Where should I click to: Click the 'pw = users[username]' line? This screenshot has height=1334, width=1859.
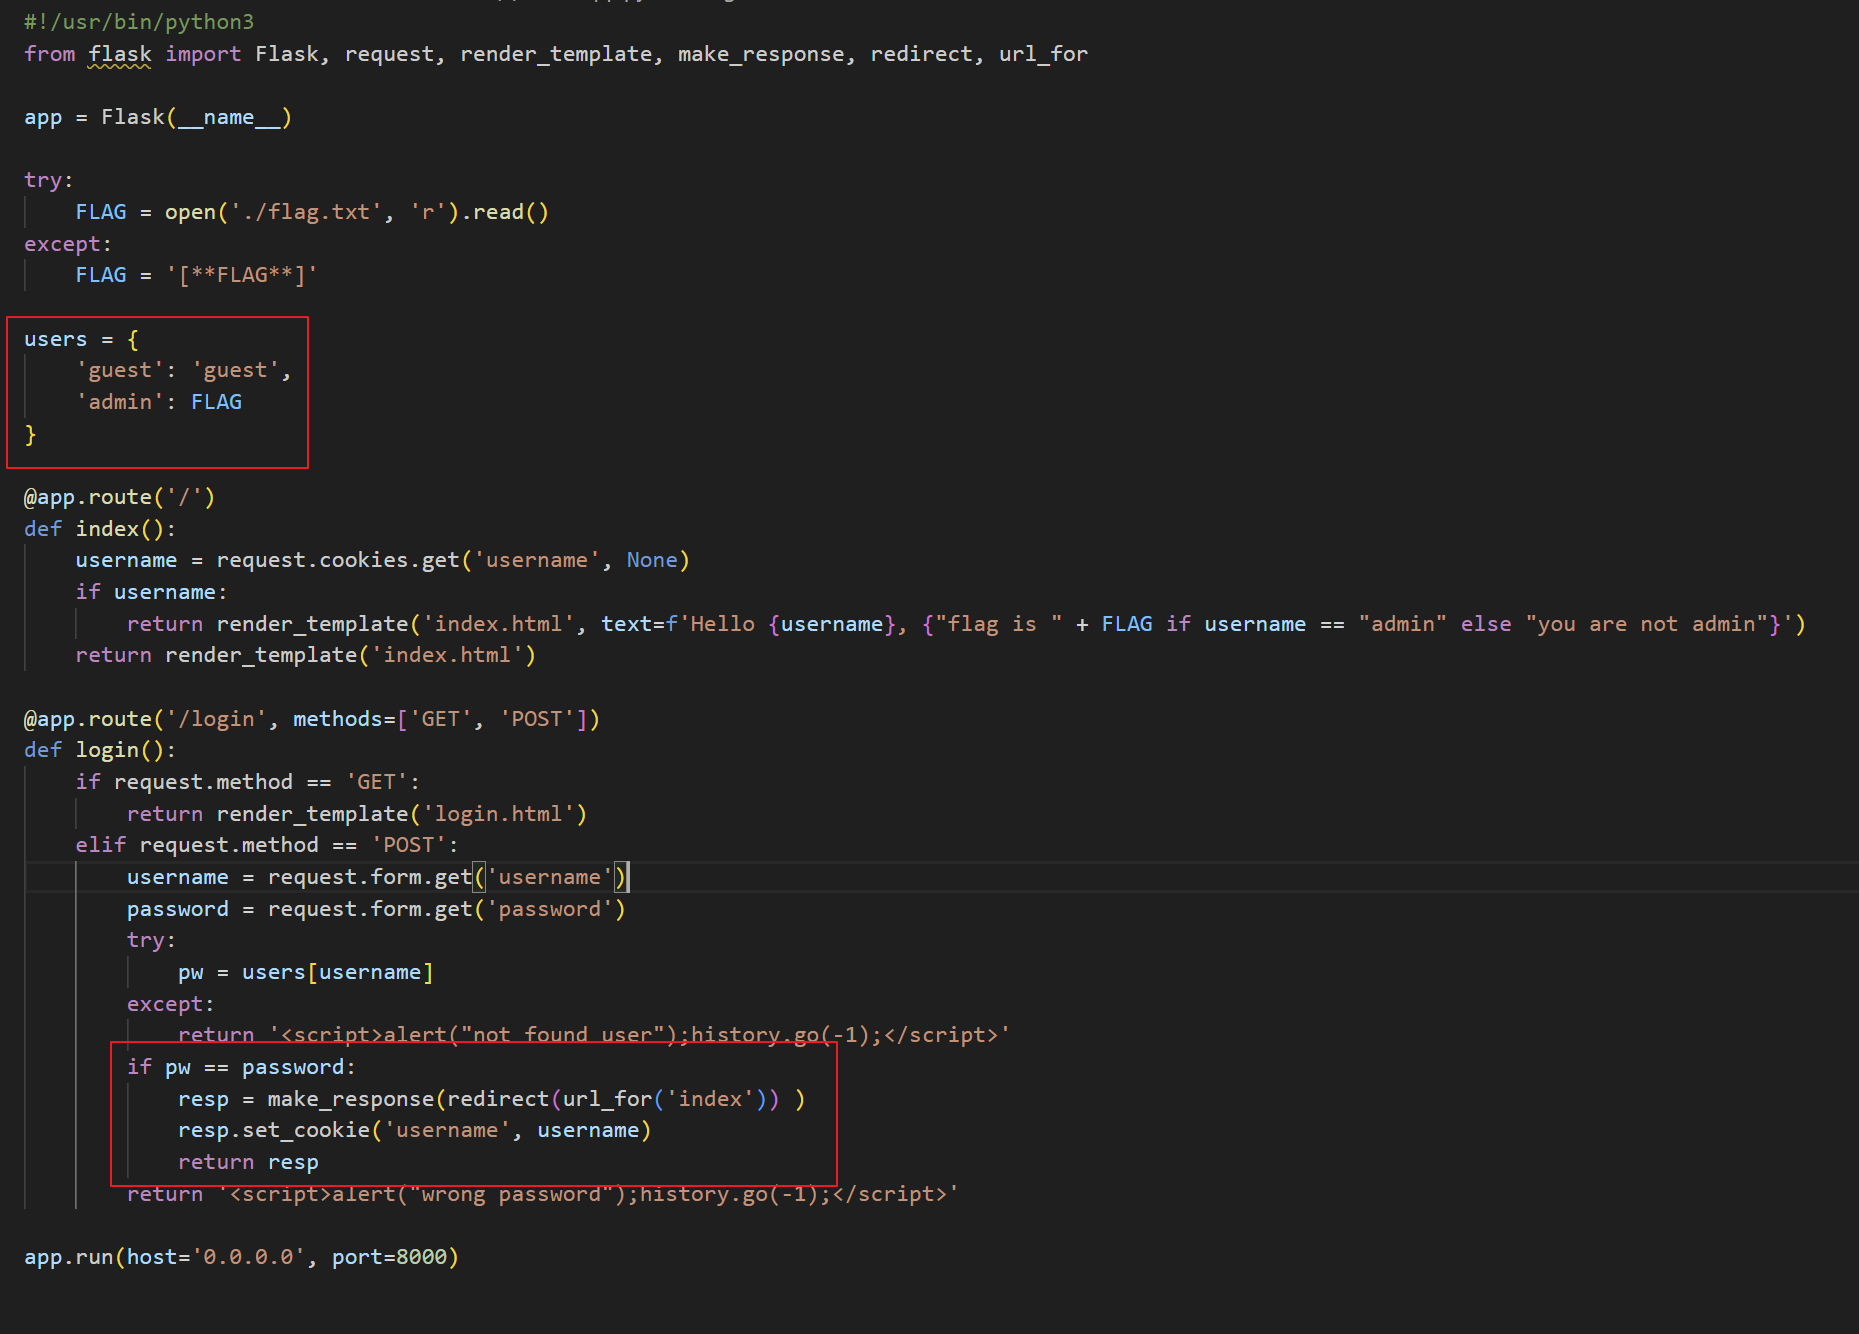pyautogui.click(x=306, y=972)
